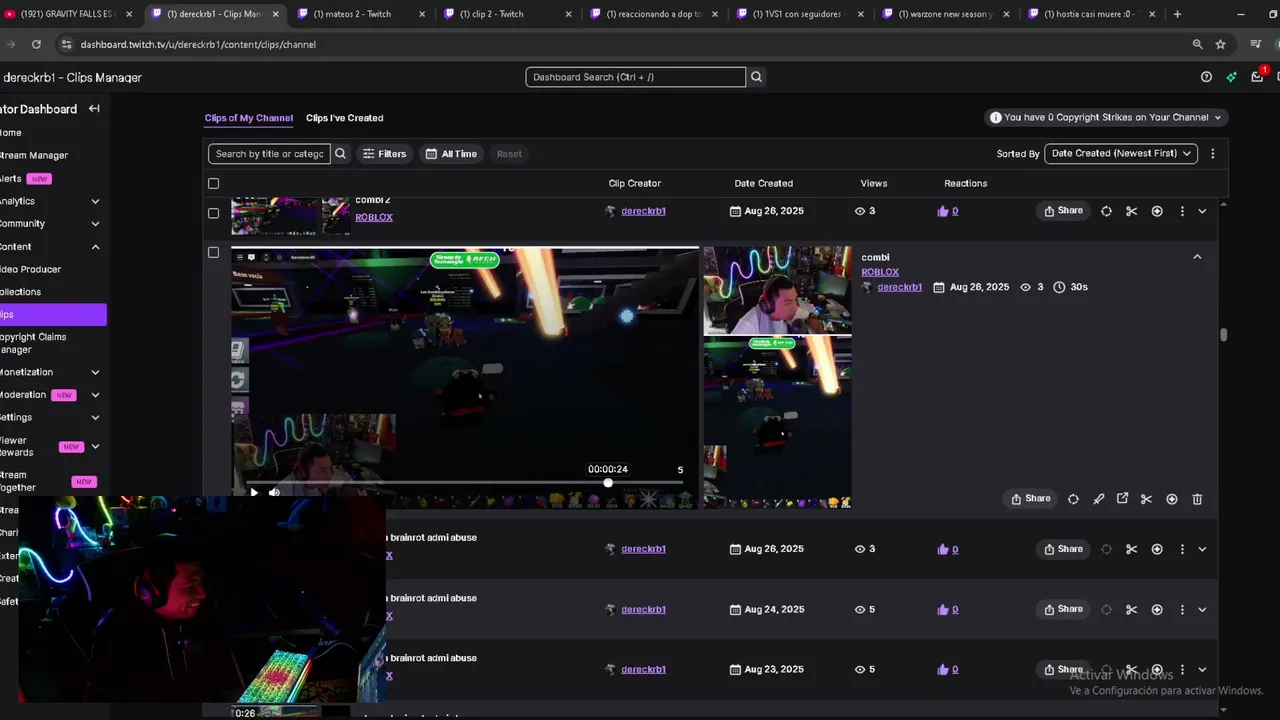Click the Filters button
1280x720 pixels.
pos(384,154)
